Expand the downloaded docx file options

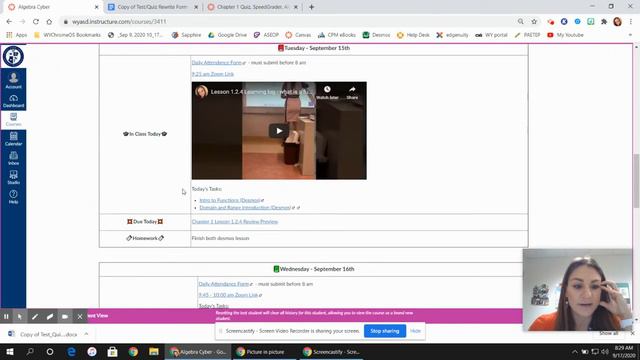pos(86,334)
